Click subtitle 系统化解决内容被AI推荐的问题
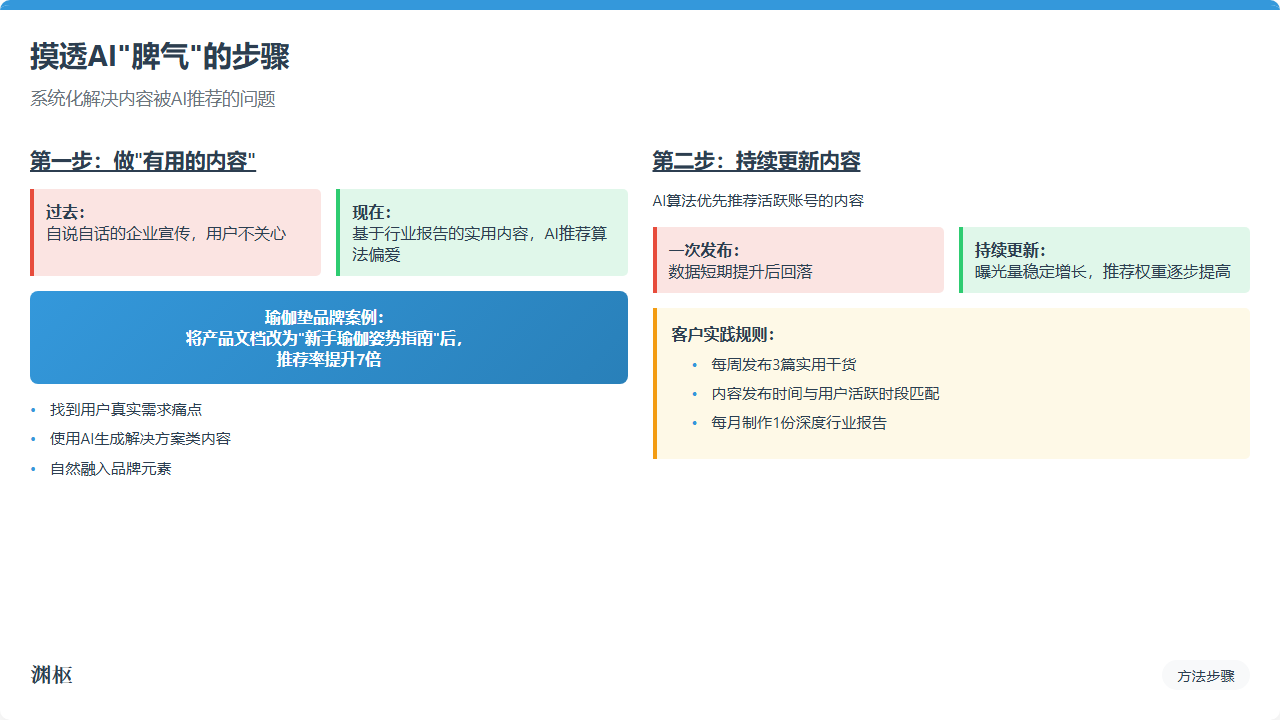1280x720 pixels. pos(153,99)
